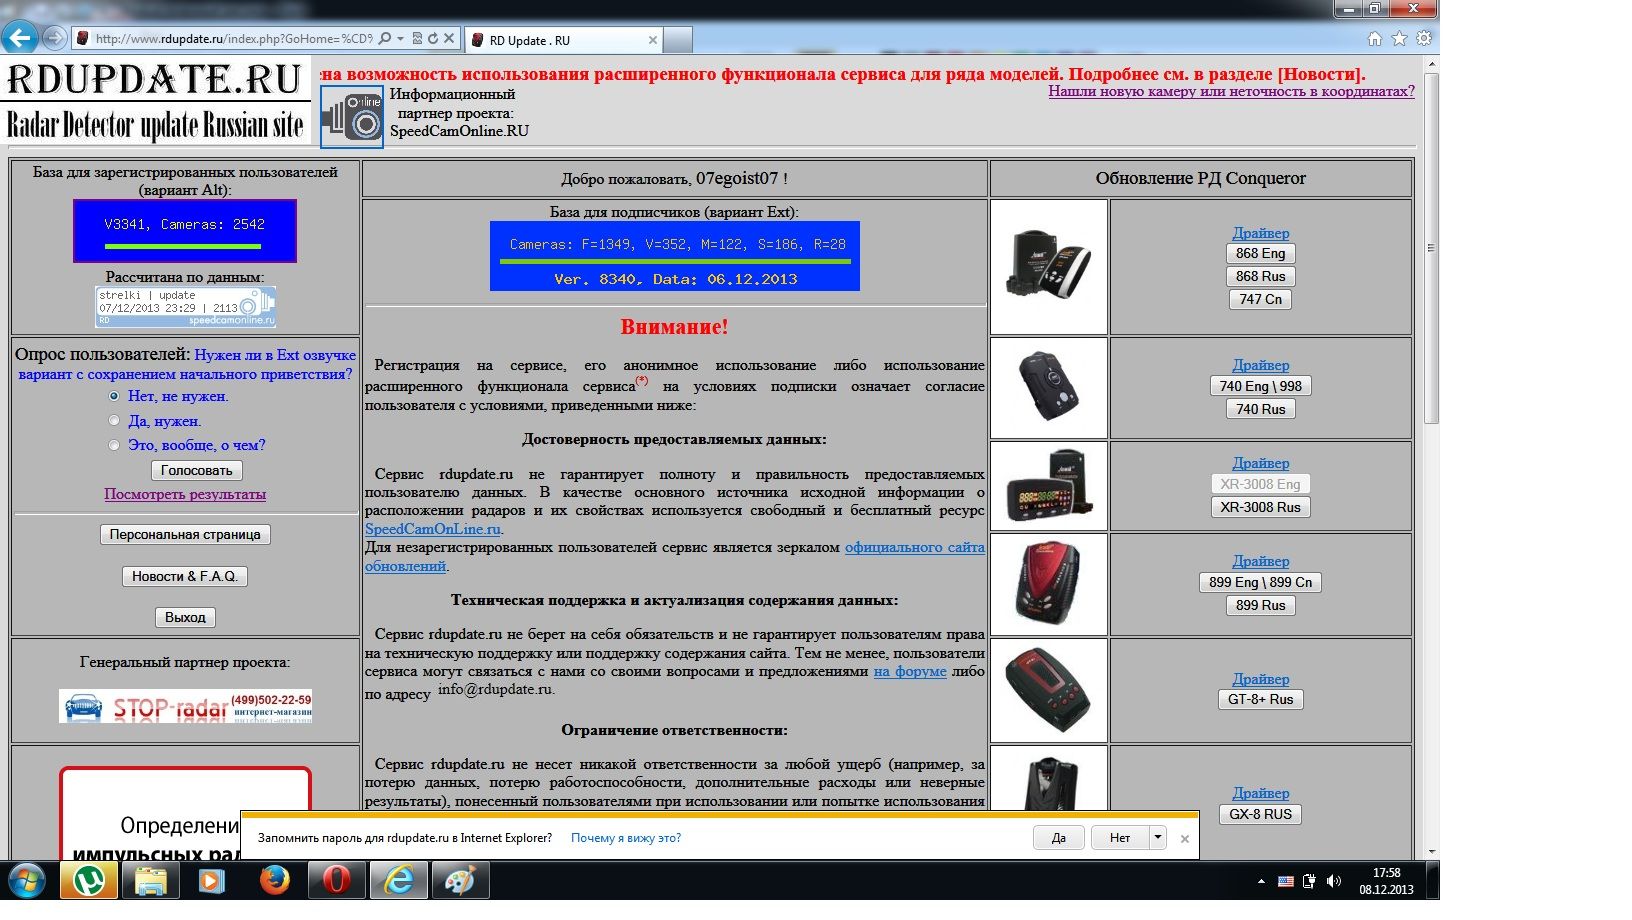Click compatibility view icon in address bar

417,39
